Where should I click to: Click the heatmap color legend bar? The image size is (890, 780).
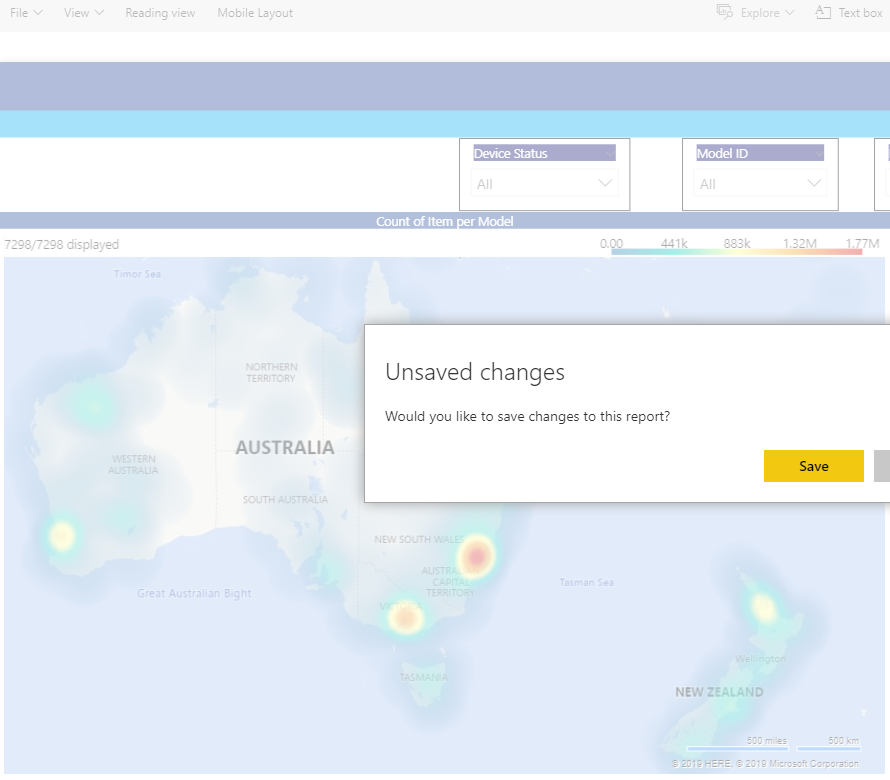coord(736,251)
